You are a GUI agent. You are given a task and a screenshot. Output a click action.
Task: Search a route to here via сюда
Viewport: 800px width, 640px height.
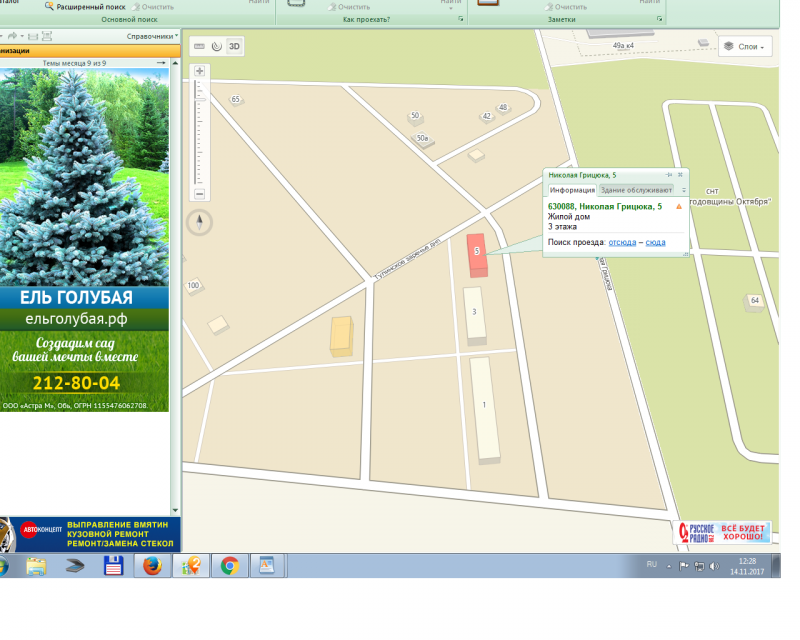(x=655, y=242)
